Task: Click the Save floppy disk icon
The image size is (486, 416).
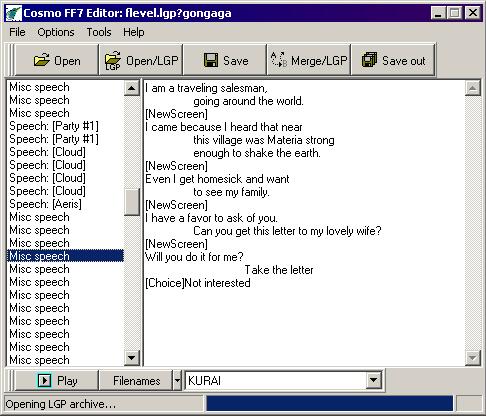Action: 211,60
